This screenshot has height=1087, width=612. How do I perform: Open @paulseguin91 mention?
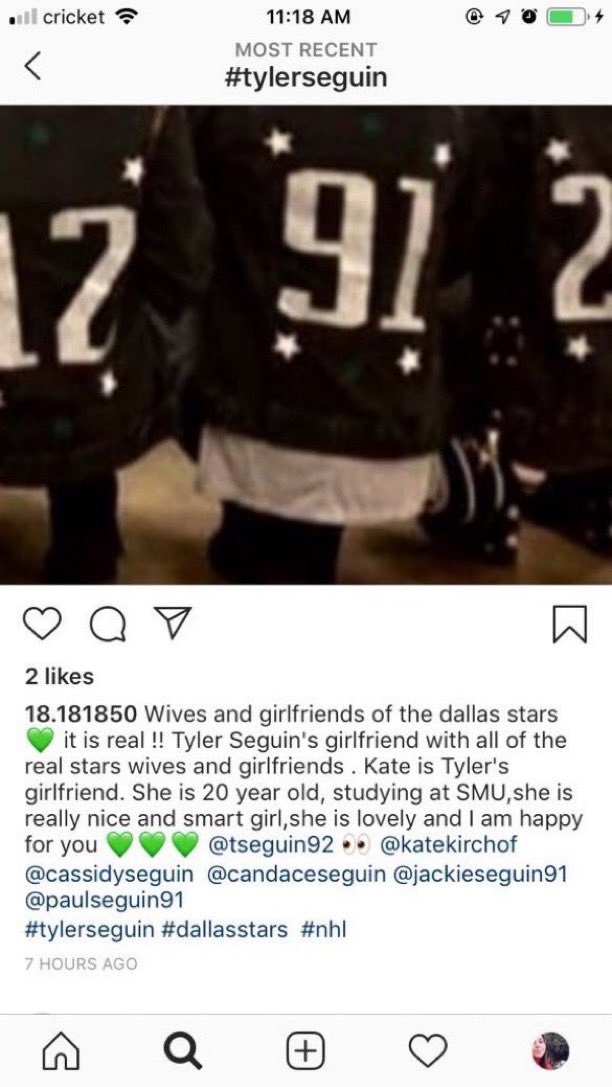(104, 900)
